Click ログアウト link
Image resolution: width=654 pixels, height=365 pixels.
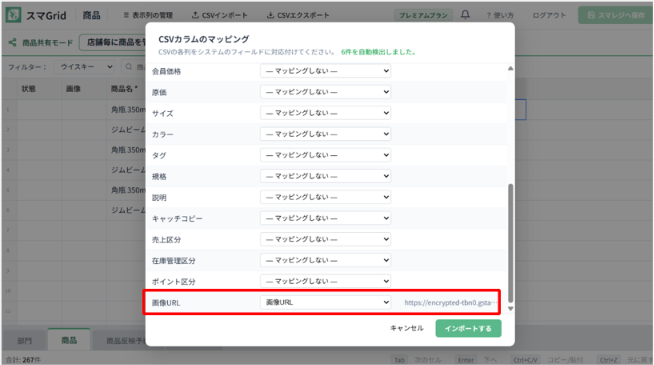[x=549, y=15]
